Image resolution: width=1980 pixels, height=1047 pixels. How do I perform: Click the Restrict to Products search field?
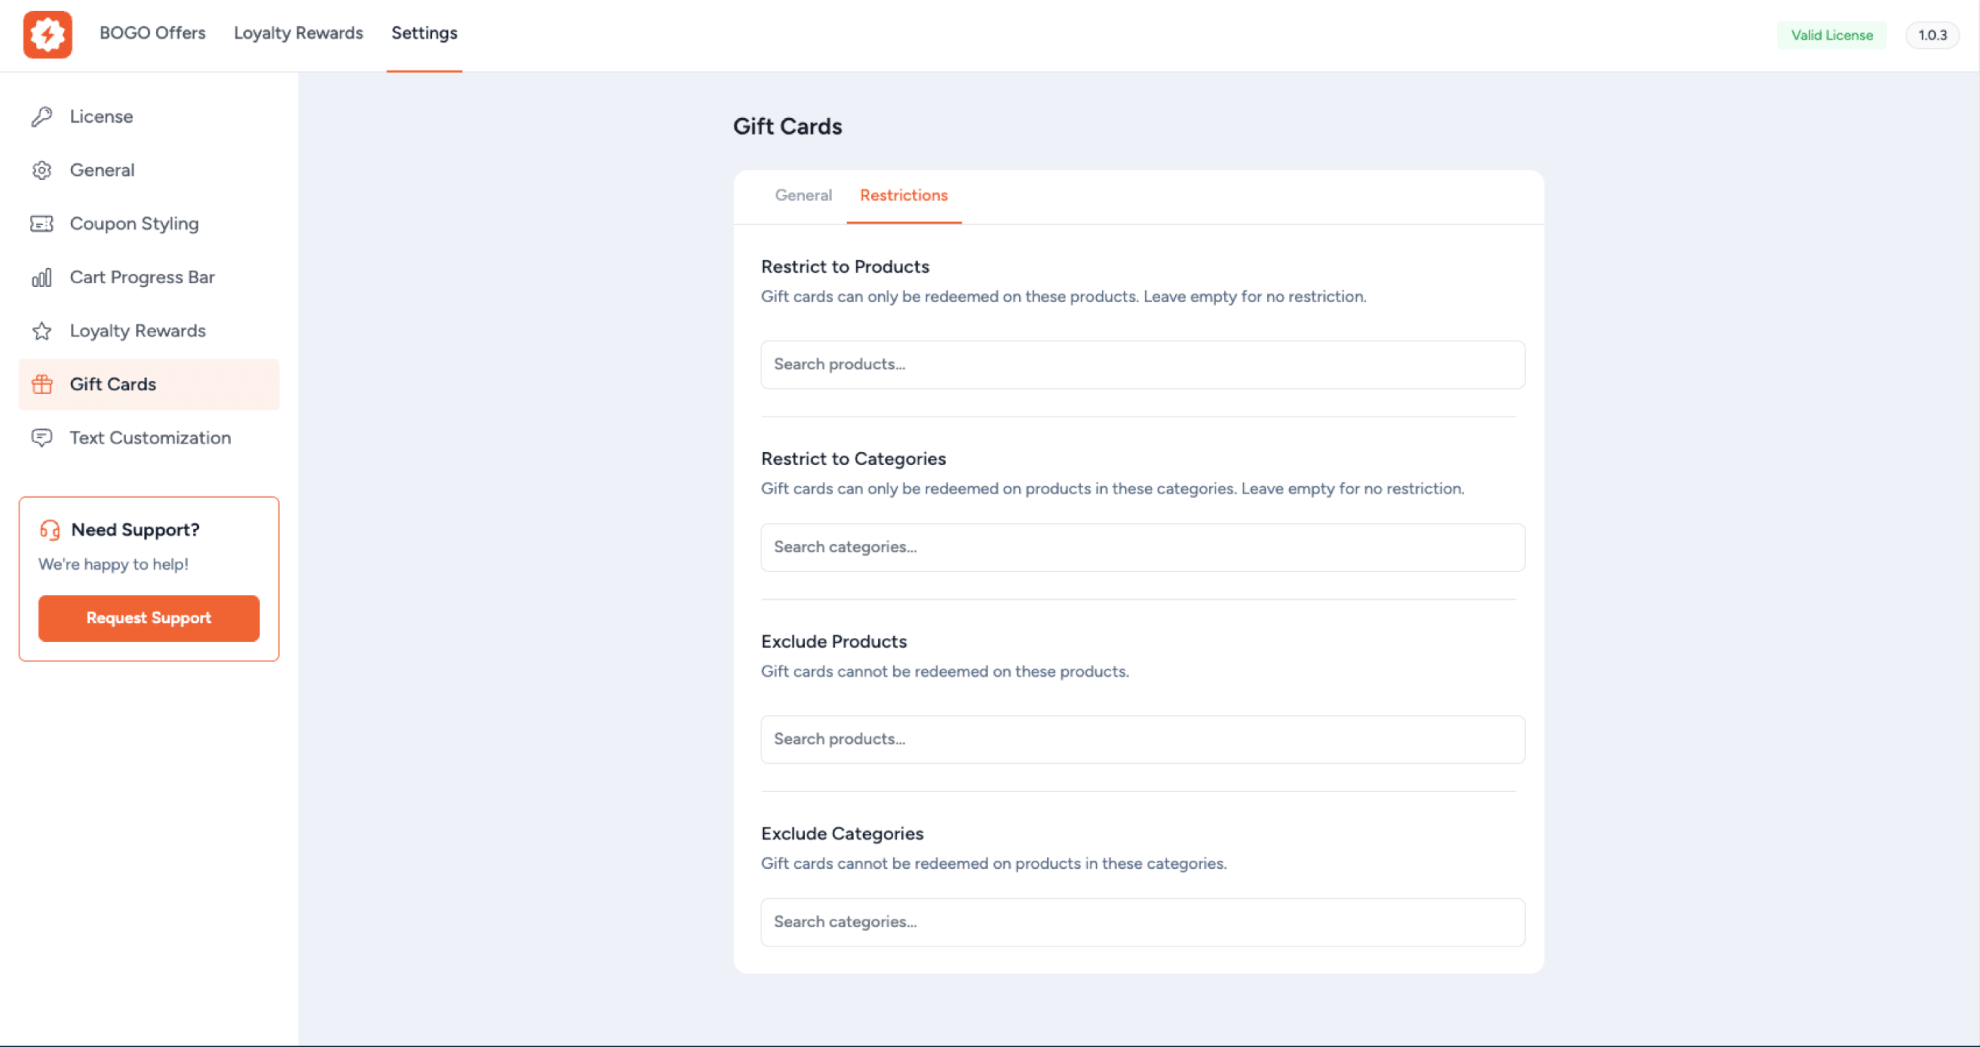point(1142,364)
